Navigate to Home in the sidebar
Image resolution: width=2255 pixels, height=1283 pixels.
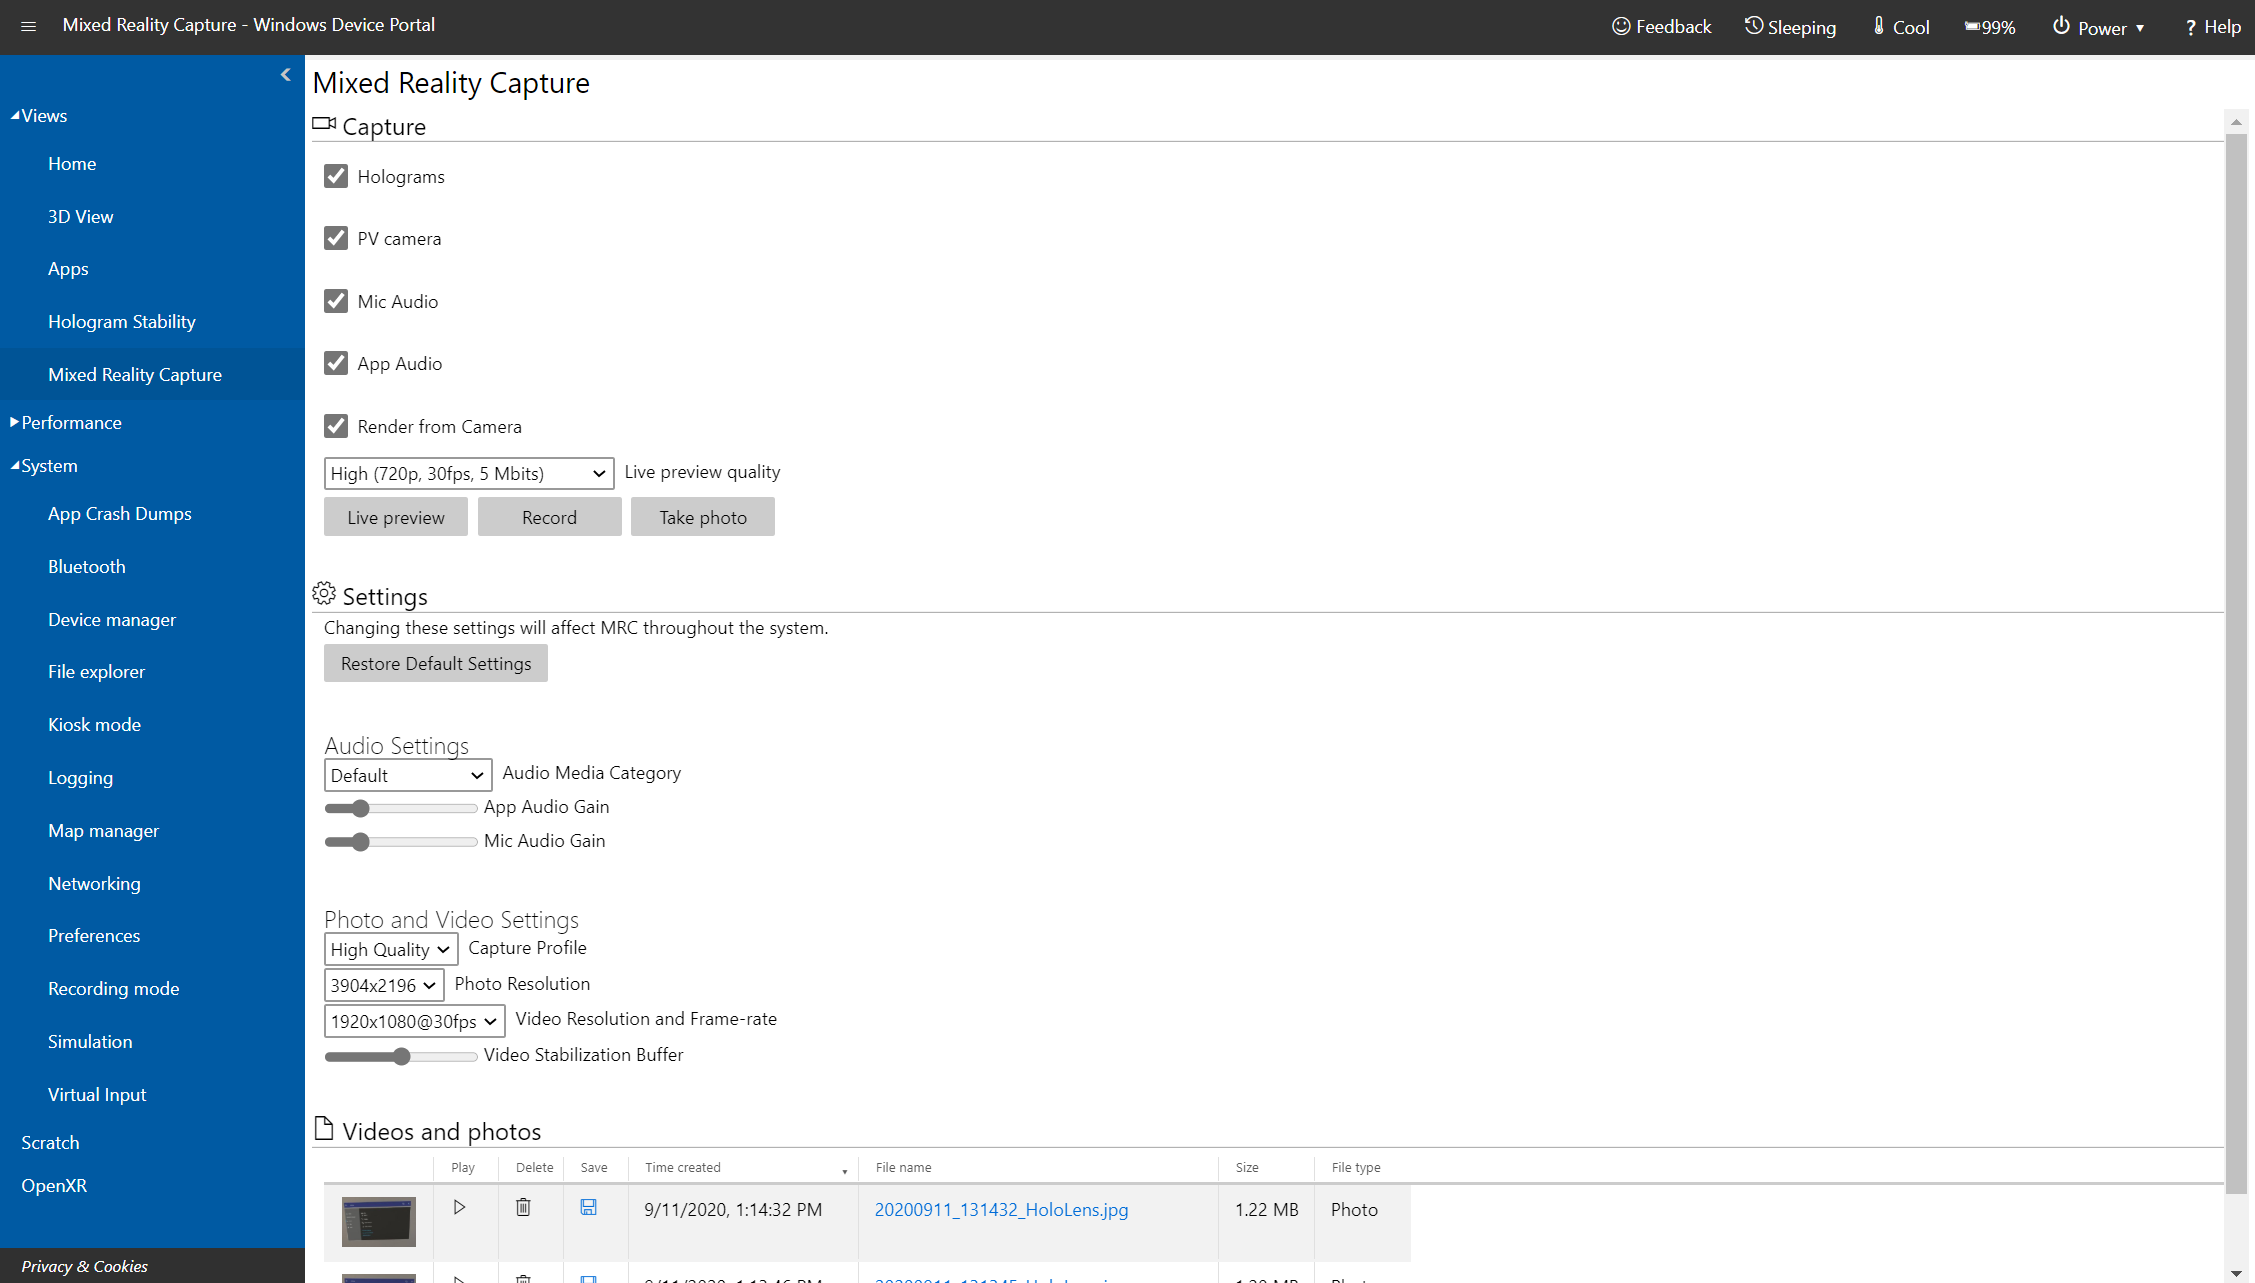(70, 163)
